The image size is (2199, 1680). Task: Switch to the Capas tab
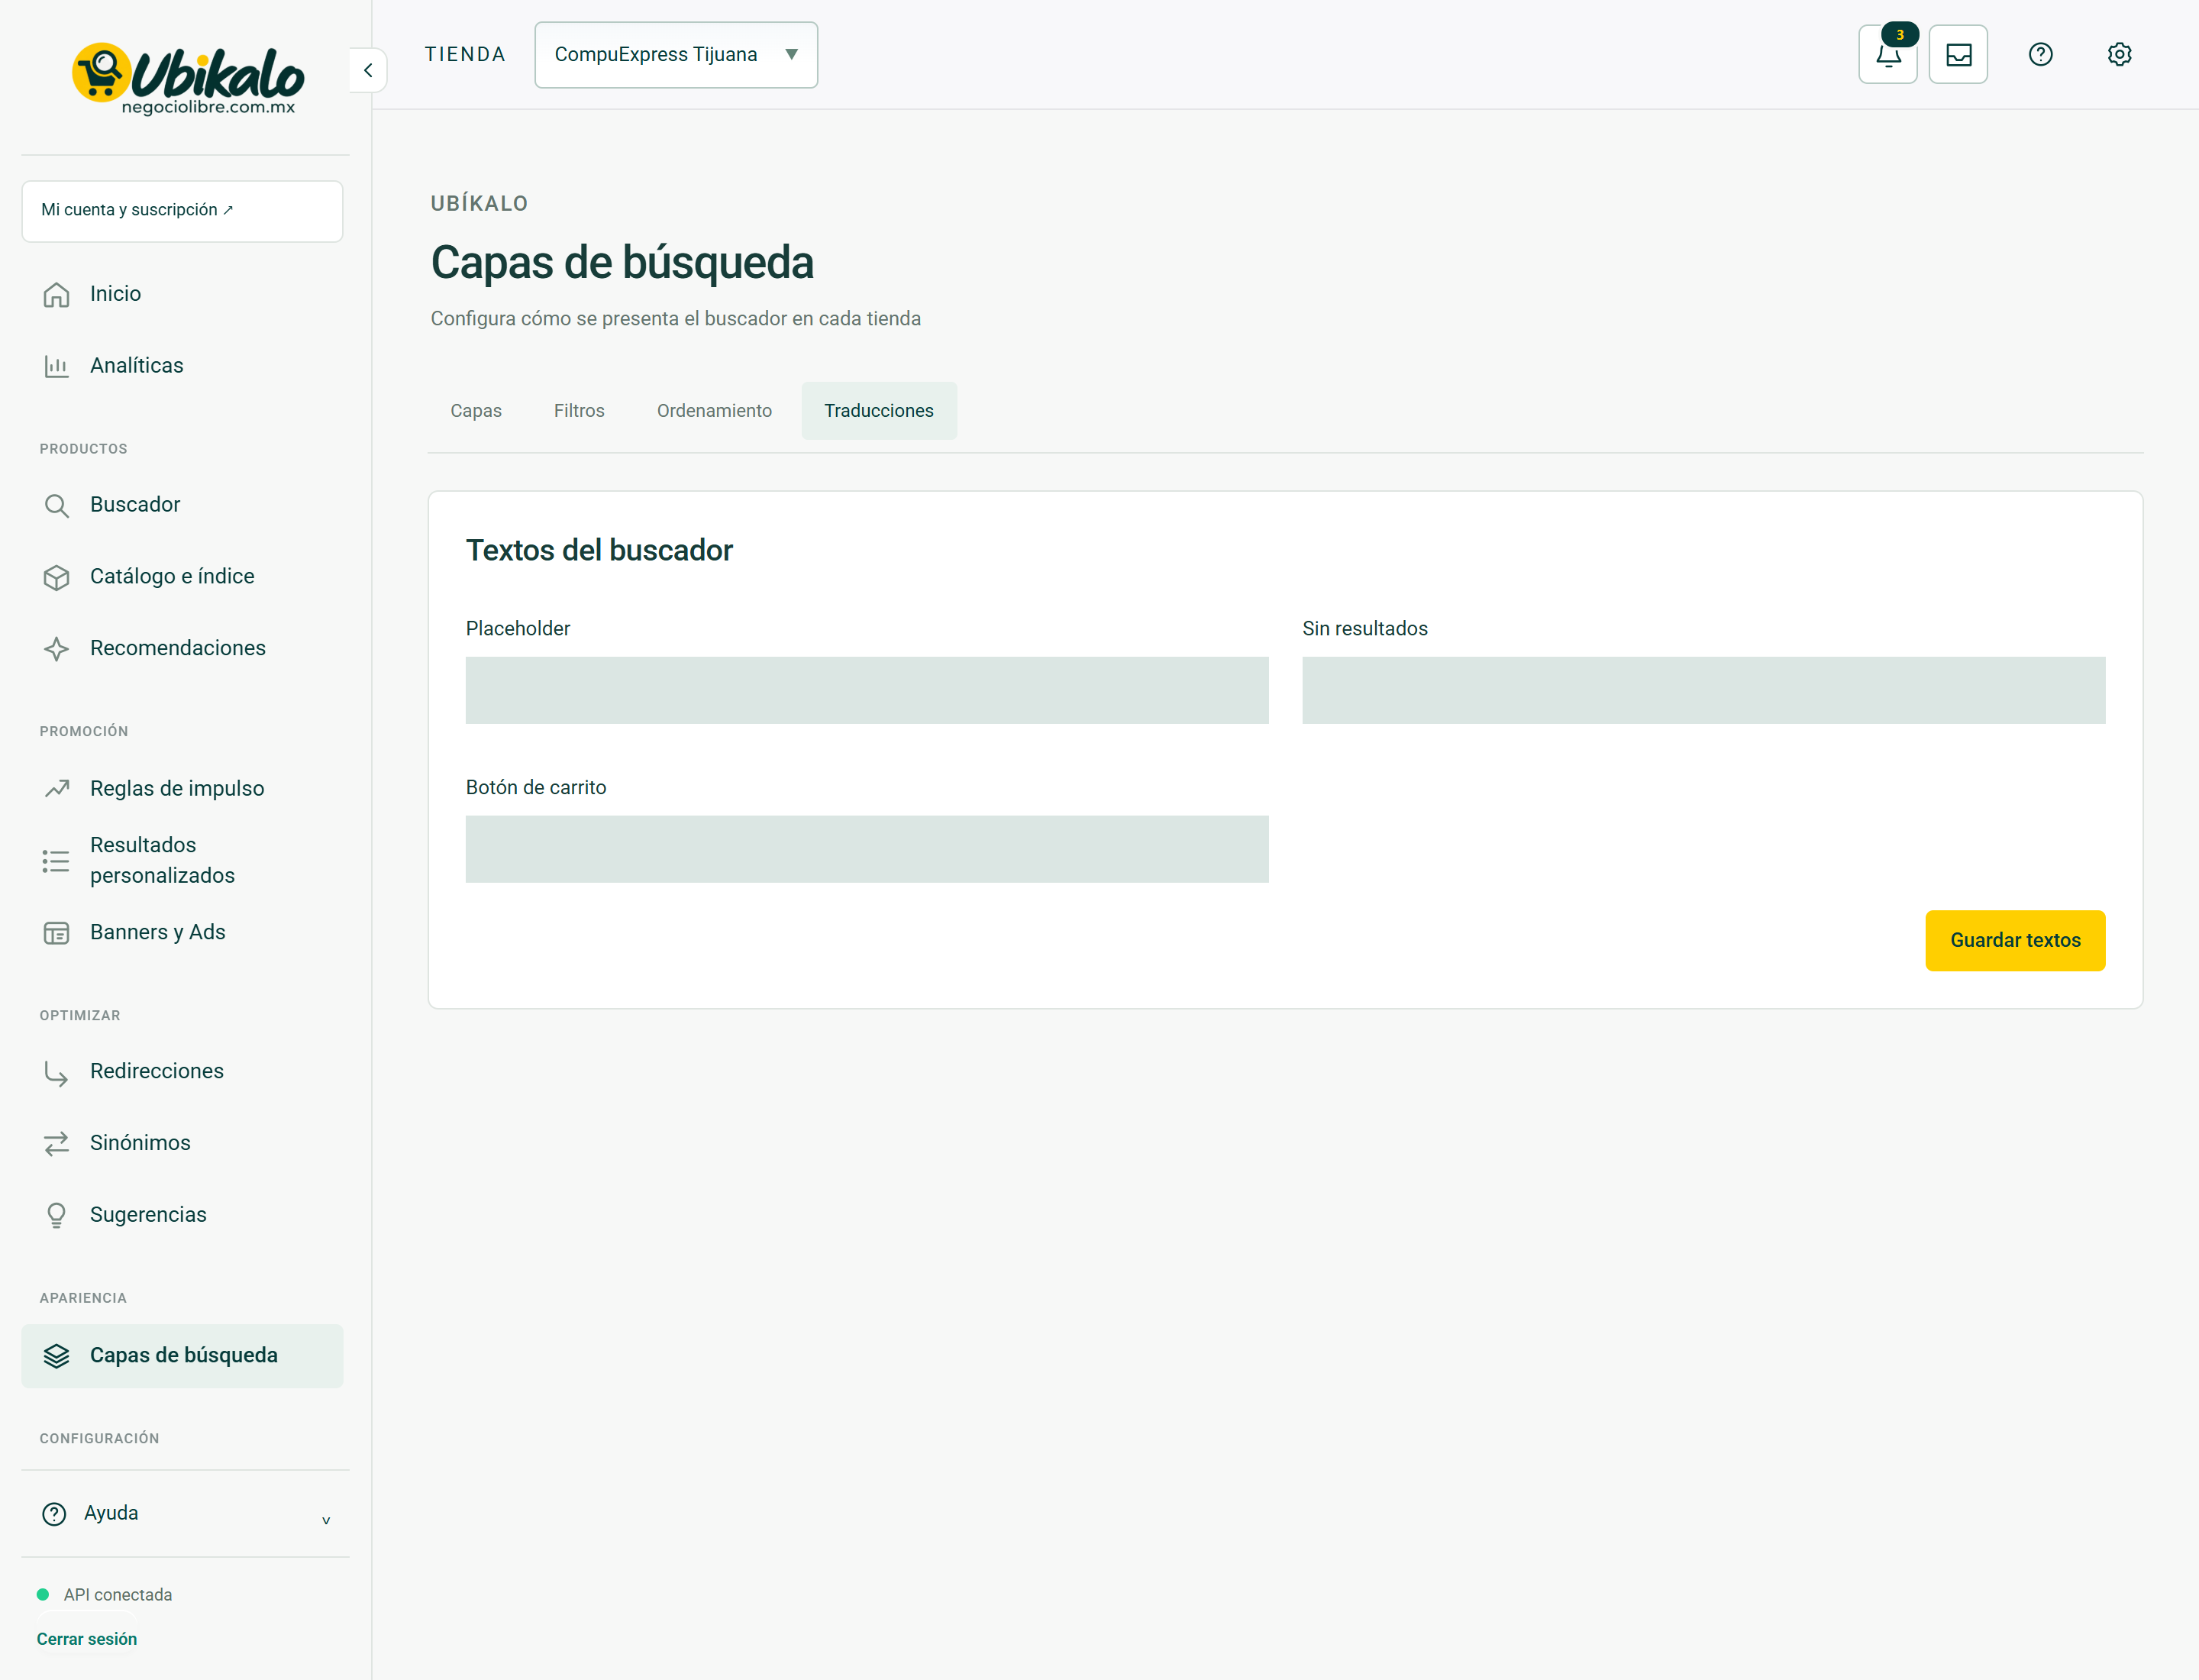(x=476, y=411)
